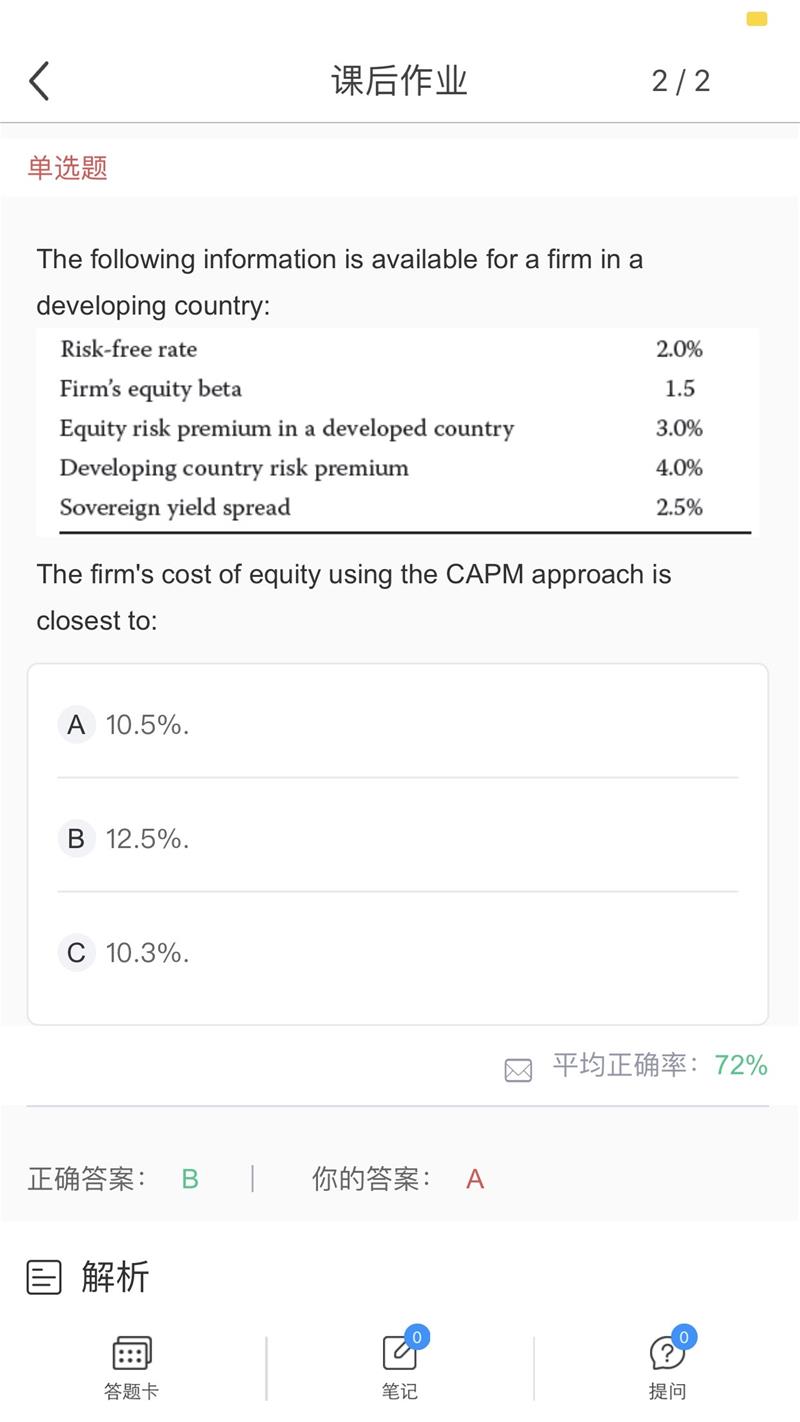Tap the blue notes count badge
Viewport: 800px width, 1422px height.
(417, 1337)
